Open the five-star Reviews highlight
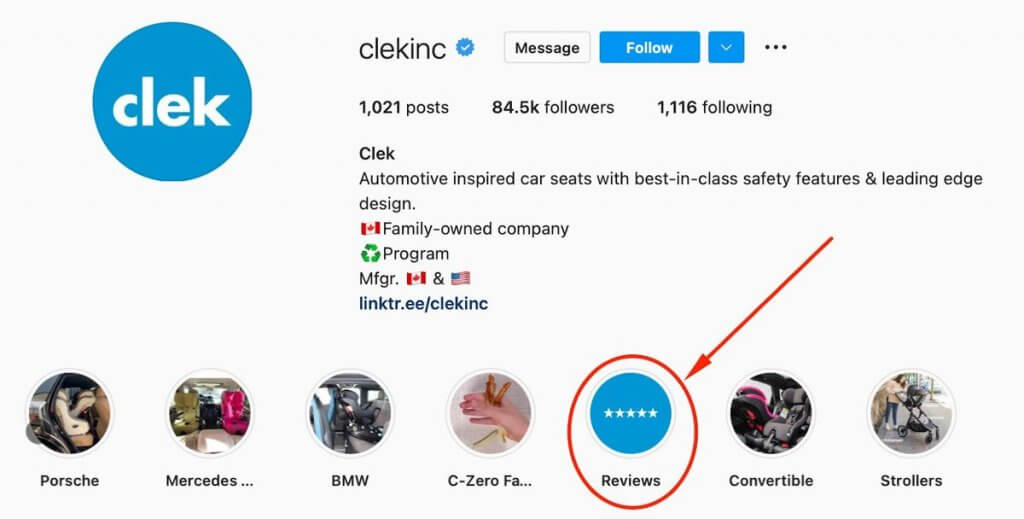The width and height of the screenshot is (1024, 519). pyautogui.click(x=630, y=413)
